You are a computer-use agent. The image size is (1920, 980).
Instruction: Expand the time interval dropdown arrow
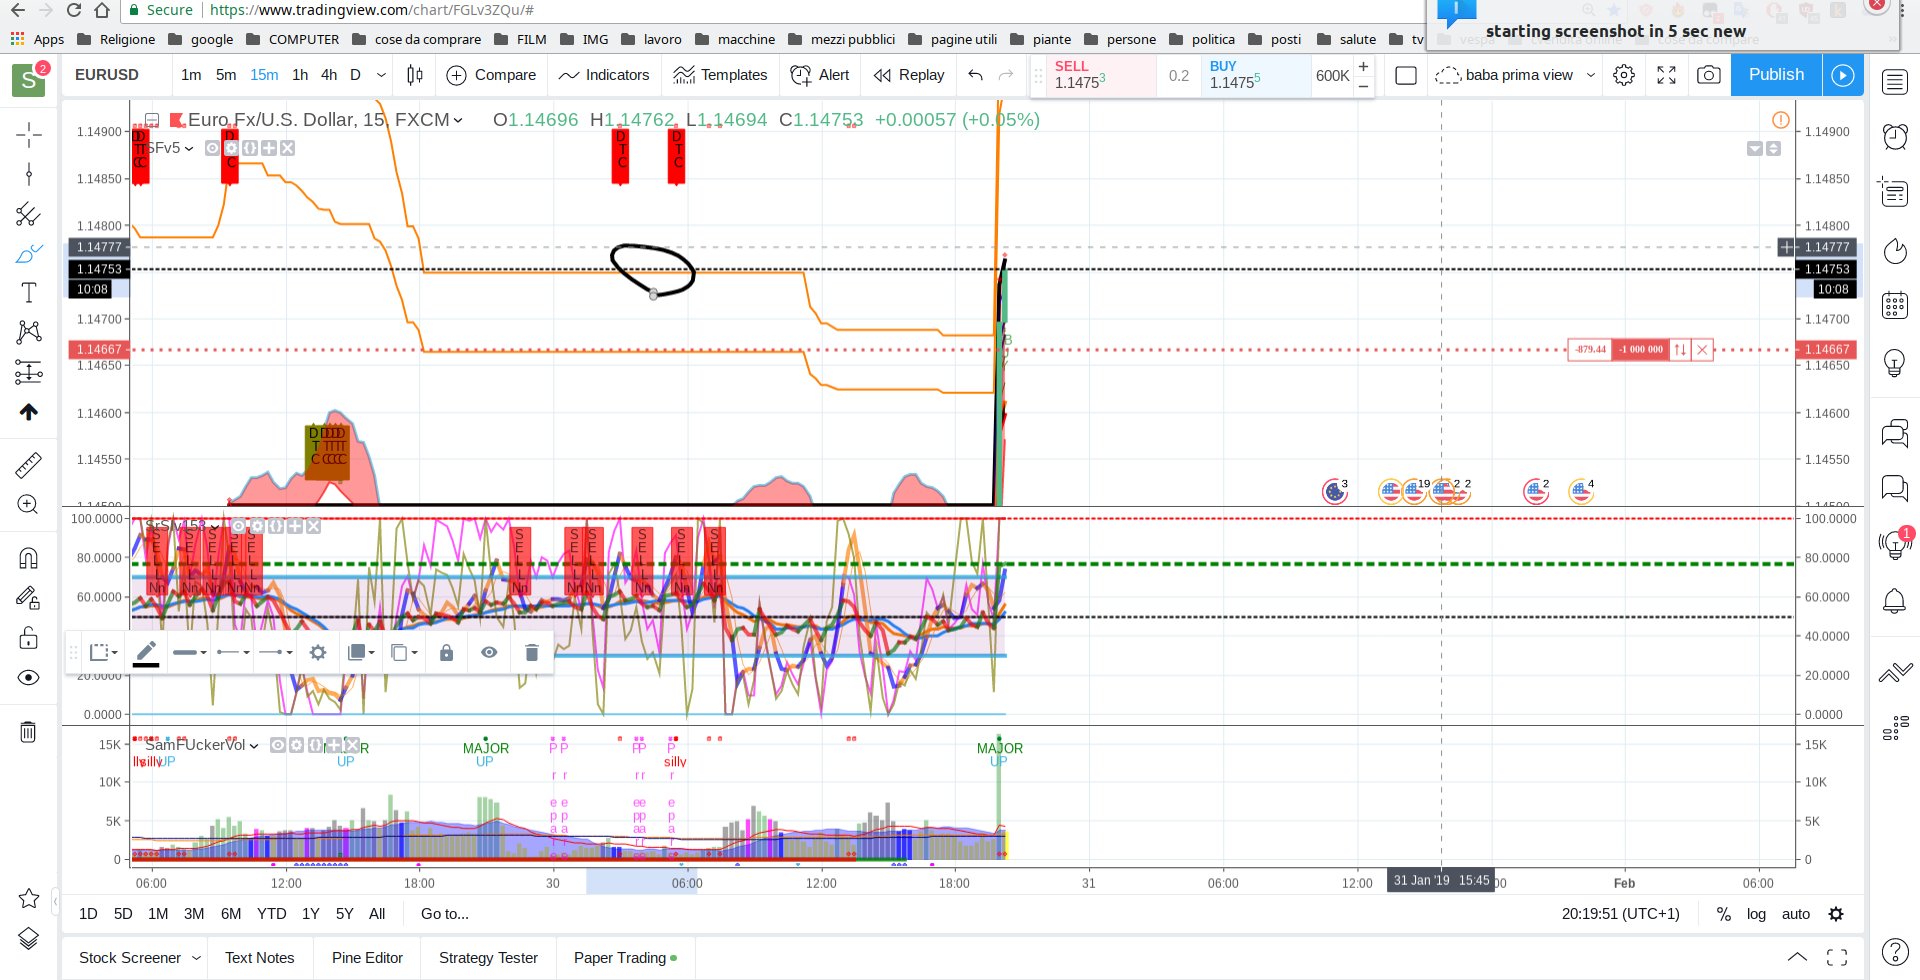(x=381, y=75)
